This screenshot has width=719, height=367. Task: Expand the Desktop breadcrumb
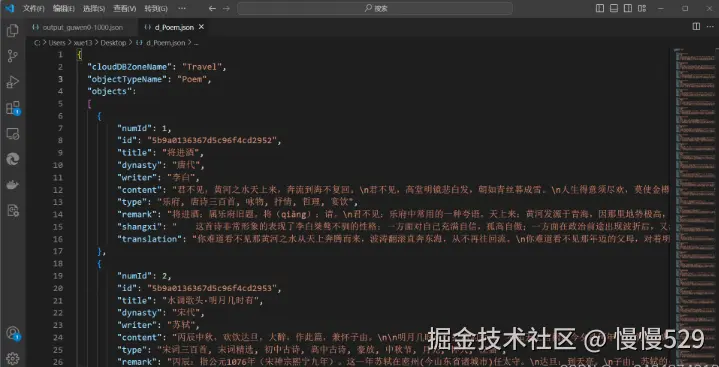point(113,43)
